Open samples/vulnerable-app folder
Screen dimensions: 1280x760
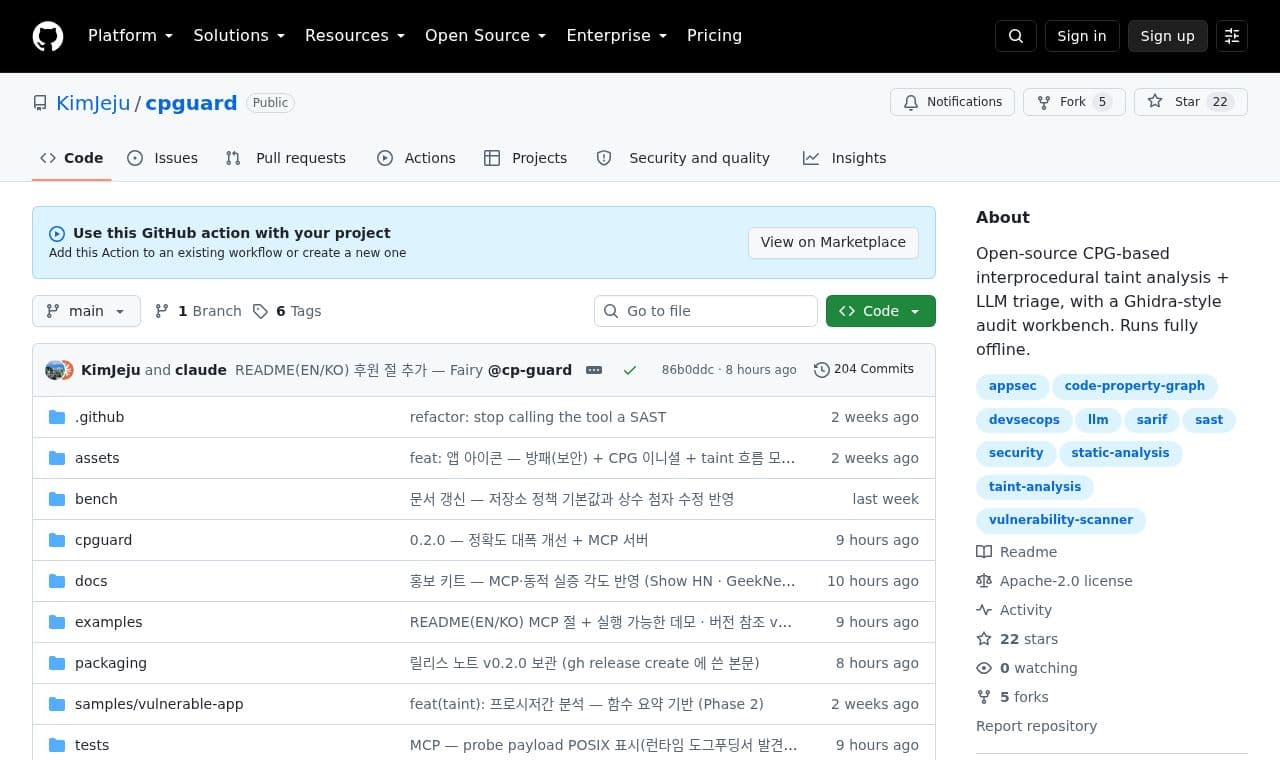pyautogui.click(x=159, y=704)
